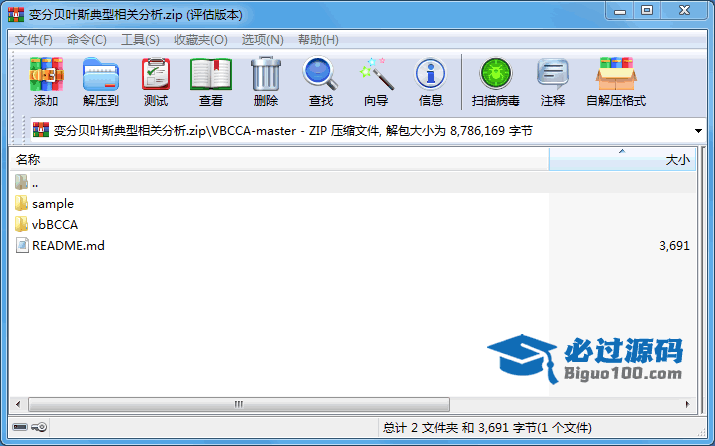Open the 帮助(H) menu
715x446 pixels.
[x=318, y=40]
